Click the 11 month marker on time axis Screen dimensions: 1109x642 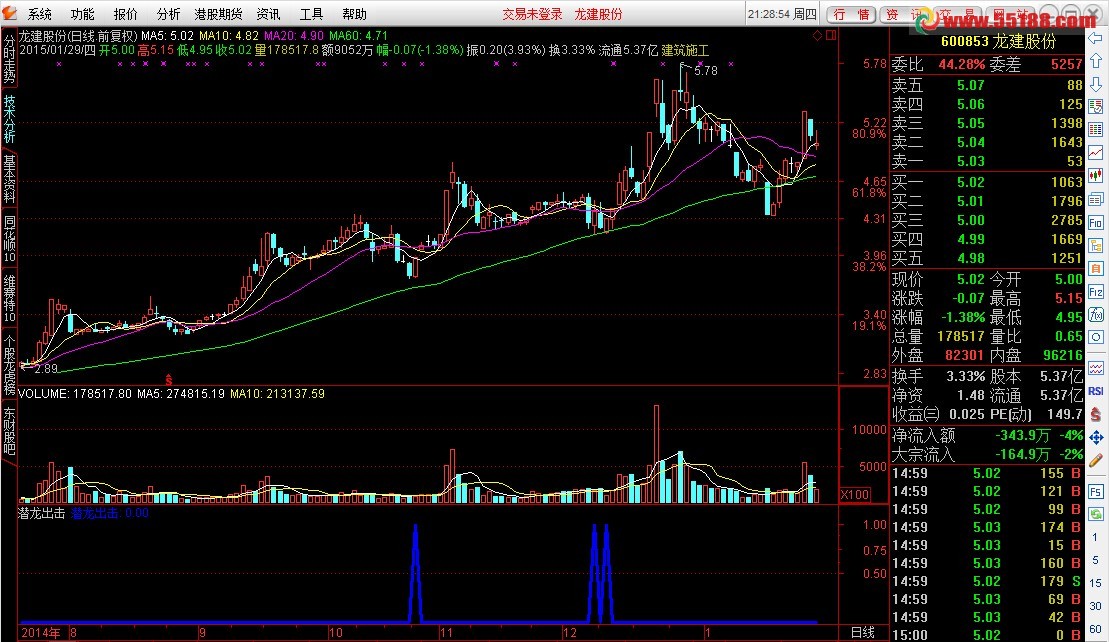click(x=446, y=633)
